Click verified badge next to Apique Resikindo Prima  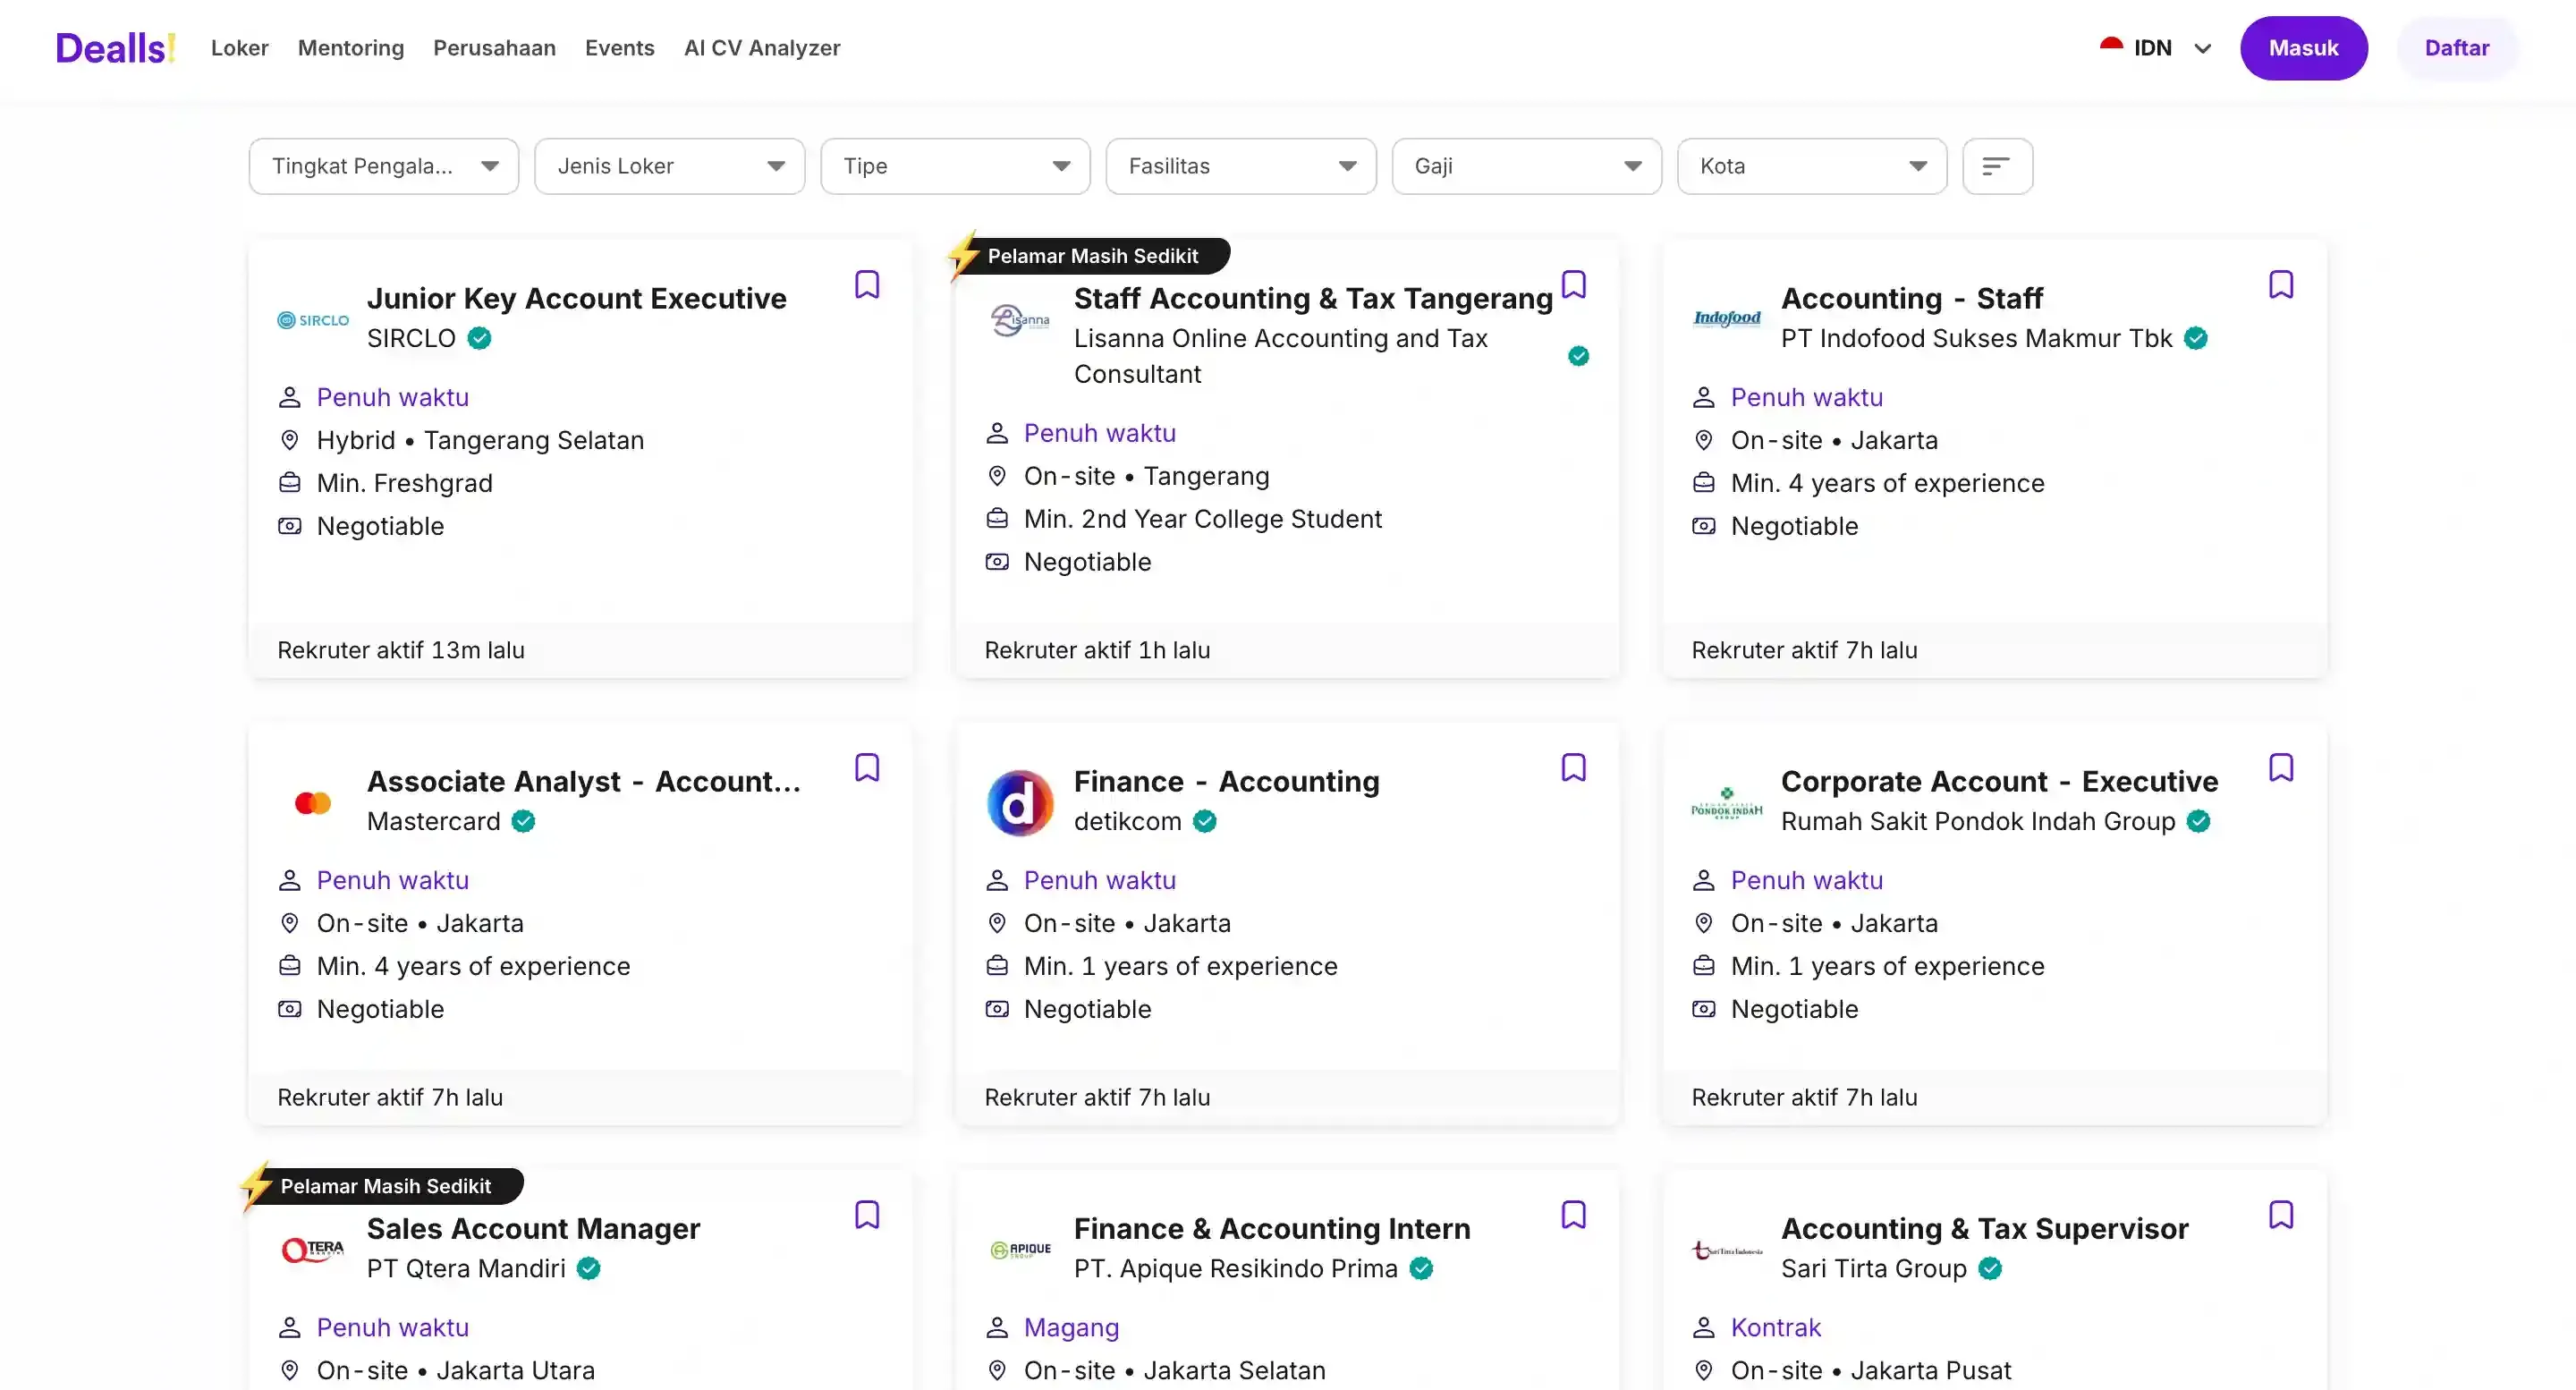[x=1421, y=1268]
